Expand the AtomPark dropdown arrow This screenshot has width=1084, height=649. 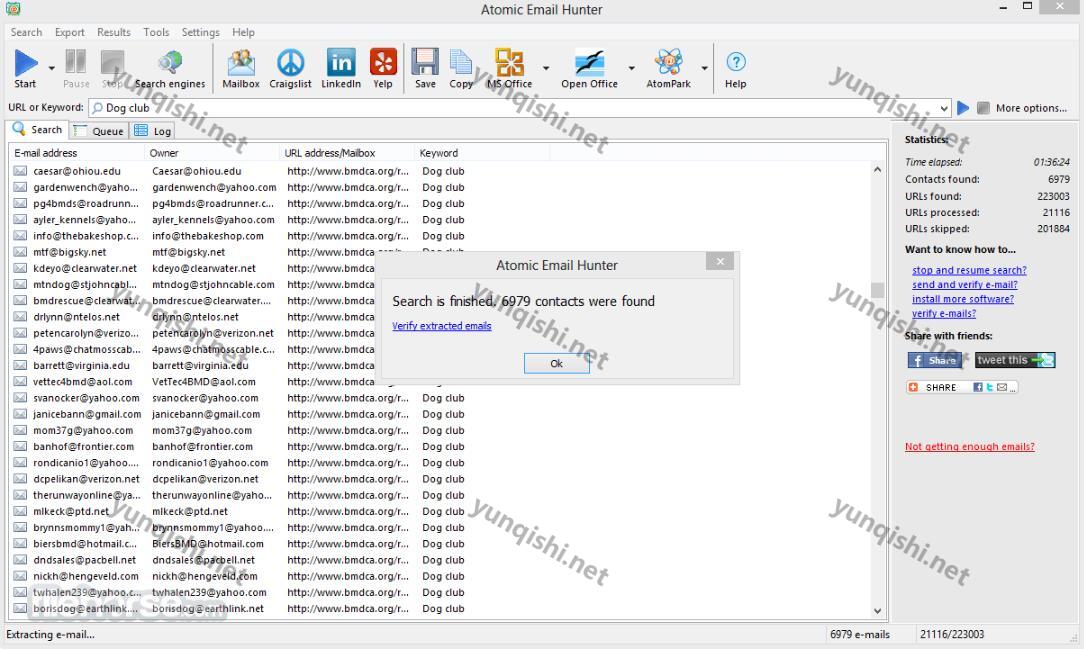click(x=704, y=68)
